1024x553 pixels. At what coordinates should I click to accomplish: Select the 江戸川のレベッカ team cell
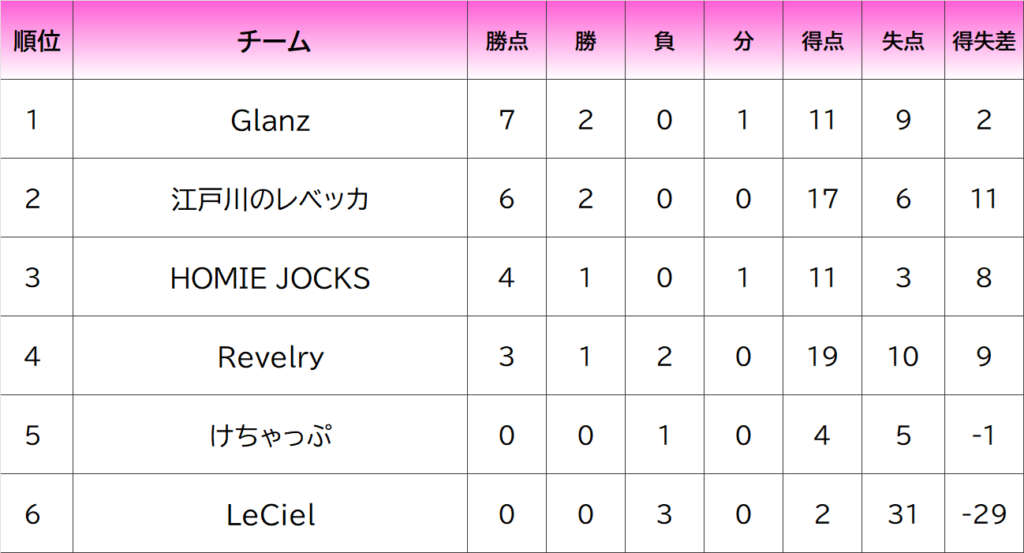click(x=270, y=198)
